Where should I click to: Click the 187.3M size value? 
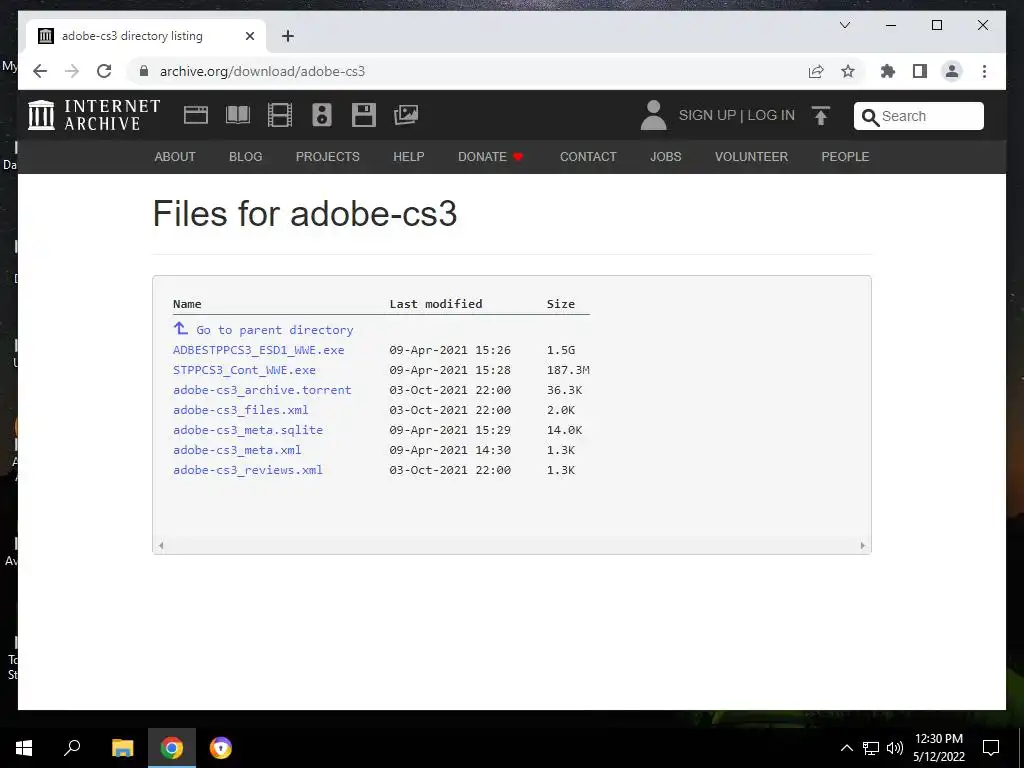[568, 370]
